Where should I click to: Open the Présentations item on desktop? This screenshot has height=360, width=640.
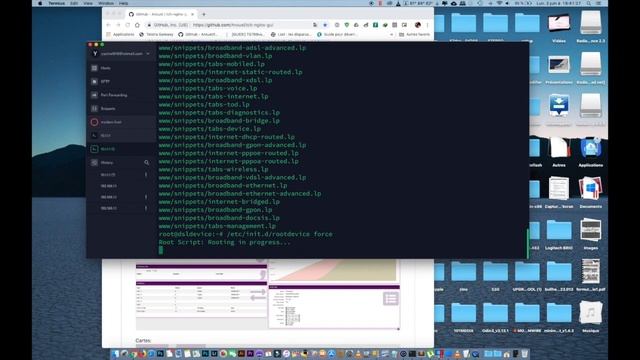559,69
